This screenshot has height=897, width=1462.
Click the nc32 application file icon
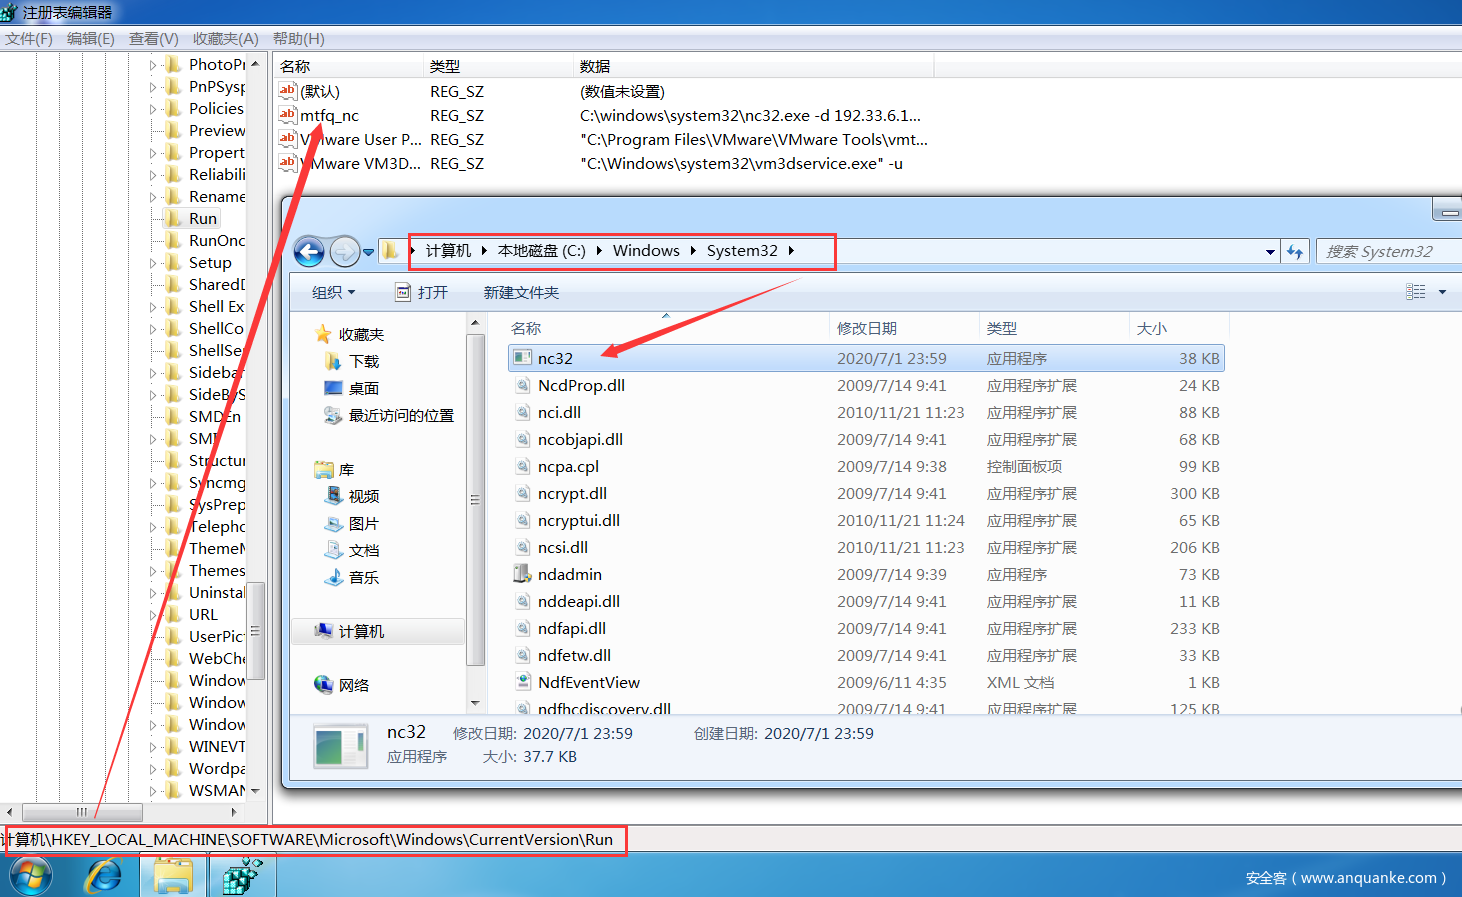(521, 358)
